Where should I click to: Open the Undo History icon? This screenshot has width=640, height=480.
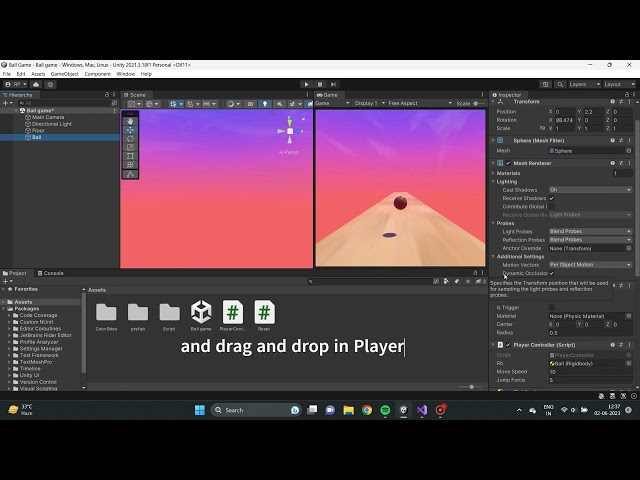click(x=546, y=84)
